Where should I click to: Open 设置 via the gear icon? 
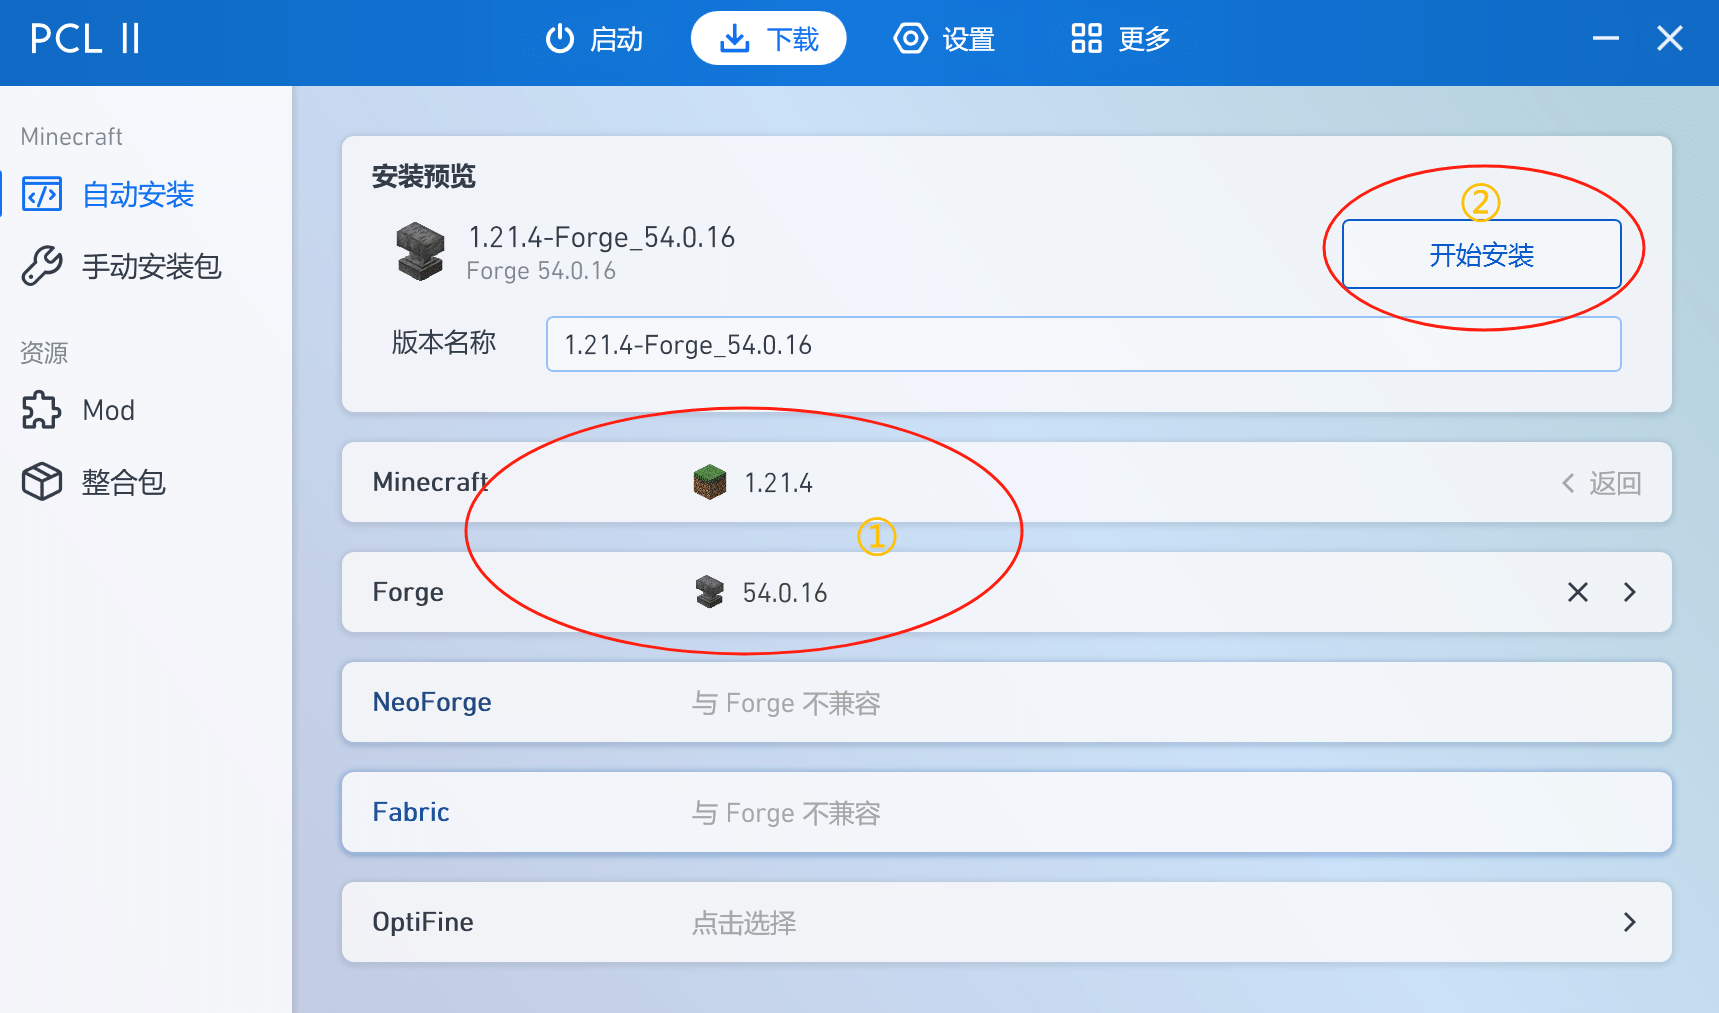click(910, 39)
